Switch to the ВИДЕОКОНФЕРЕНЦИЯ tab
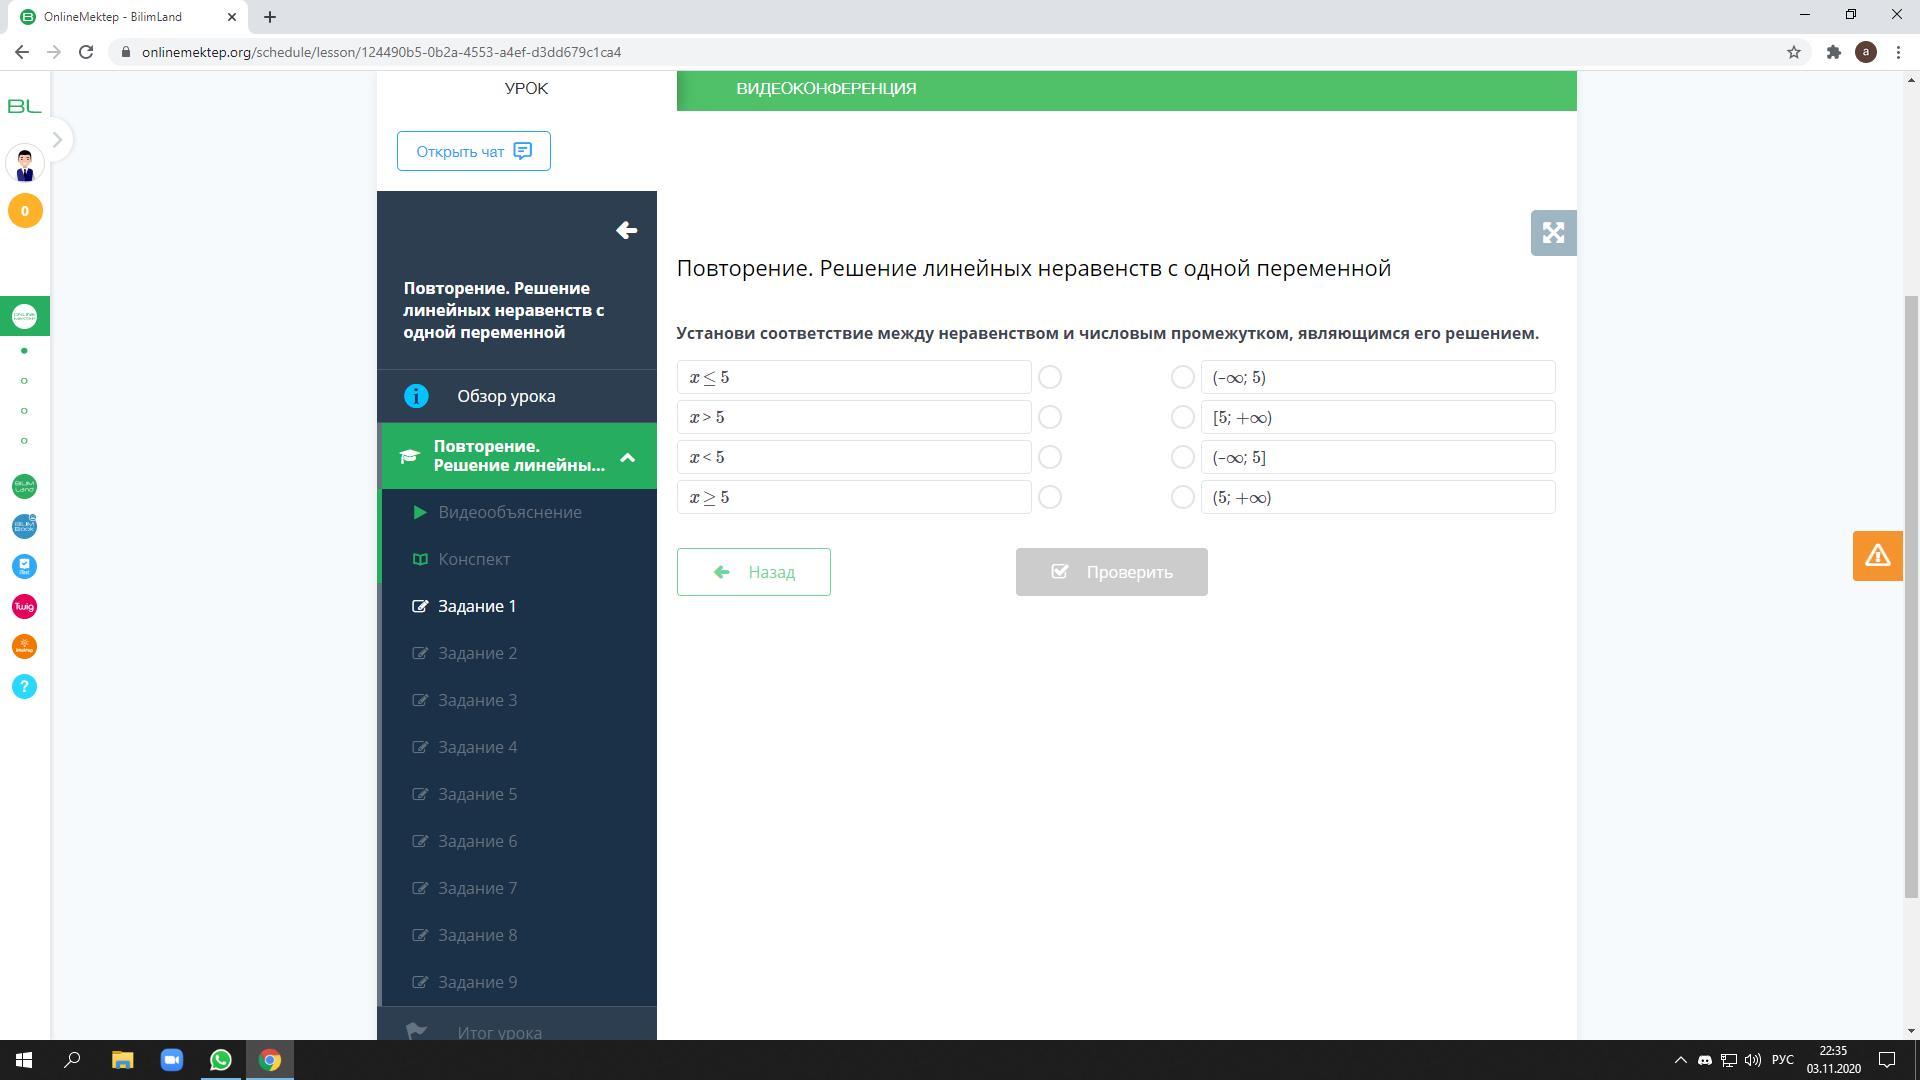1920x1080 pixels. (826, 89)
